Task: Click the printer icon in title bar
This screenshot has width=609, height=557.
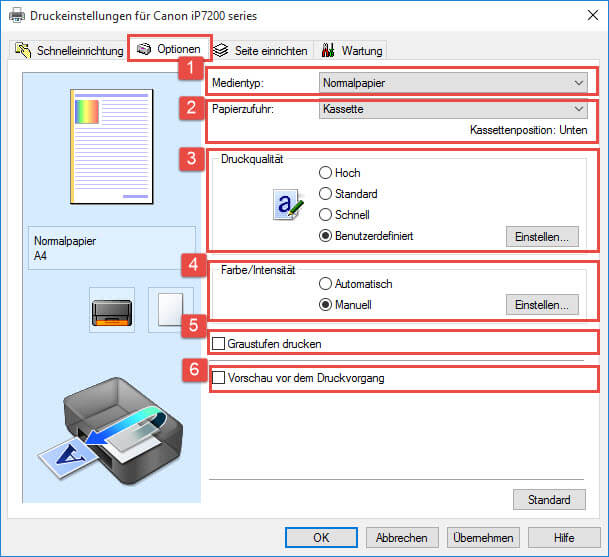Action: [x=17, y=16]
